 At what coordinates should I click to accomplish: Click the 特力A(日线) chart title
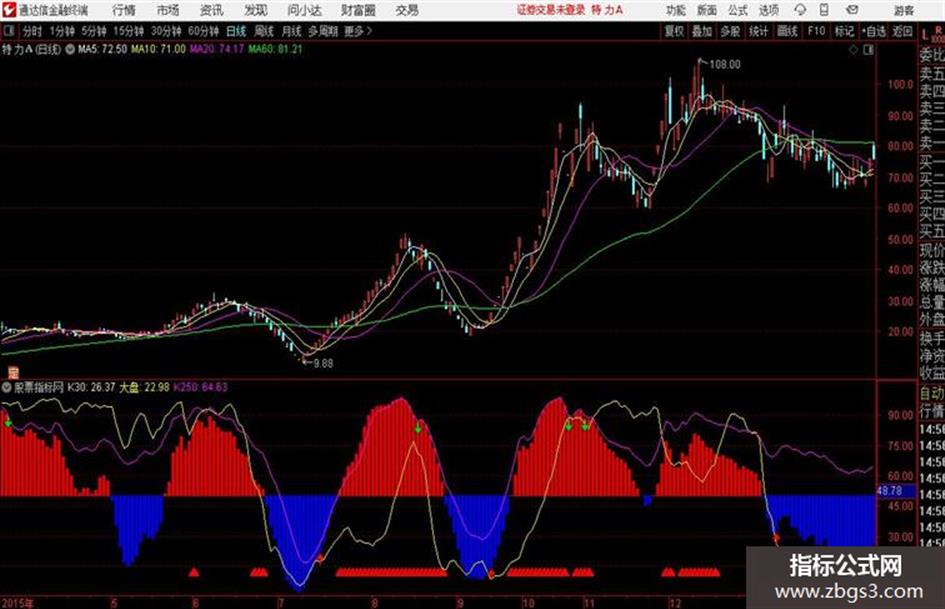tap(31, 49)
